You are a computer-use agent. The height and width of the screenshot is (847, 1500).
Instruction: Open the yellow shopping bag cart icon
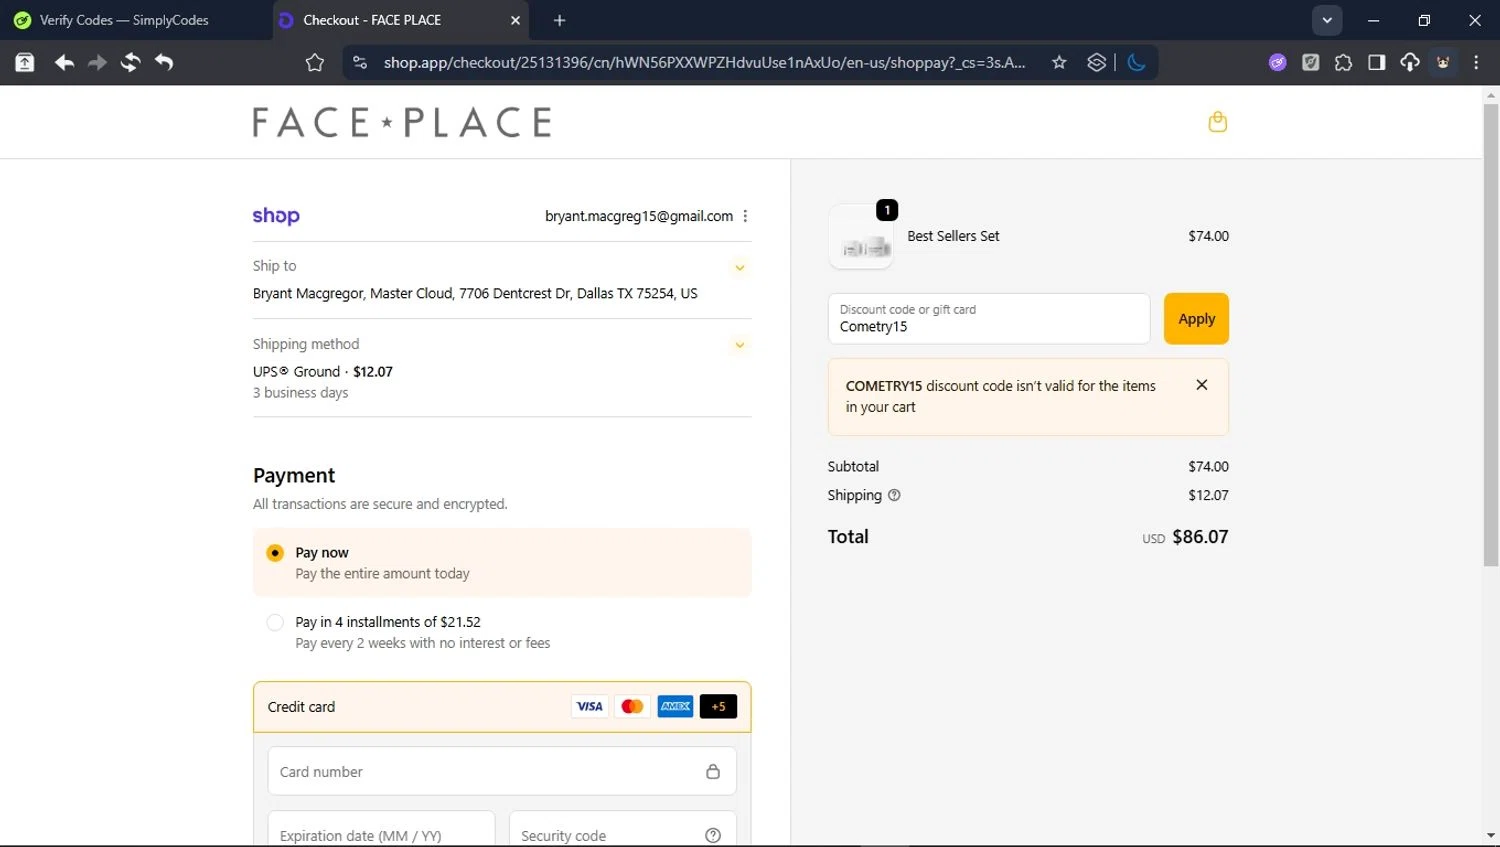pyautogui.click(x=1217, y=122)
